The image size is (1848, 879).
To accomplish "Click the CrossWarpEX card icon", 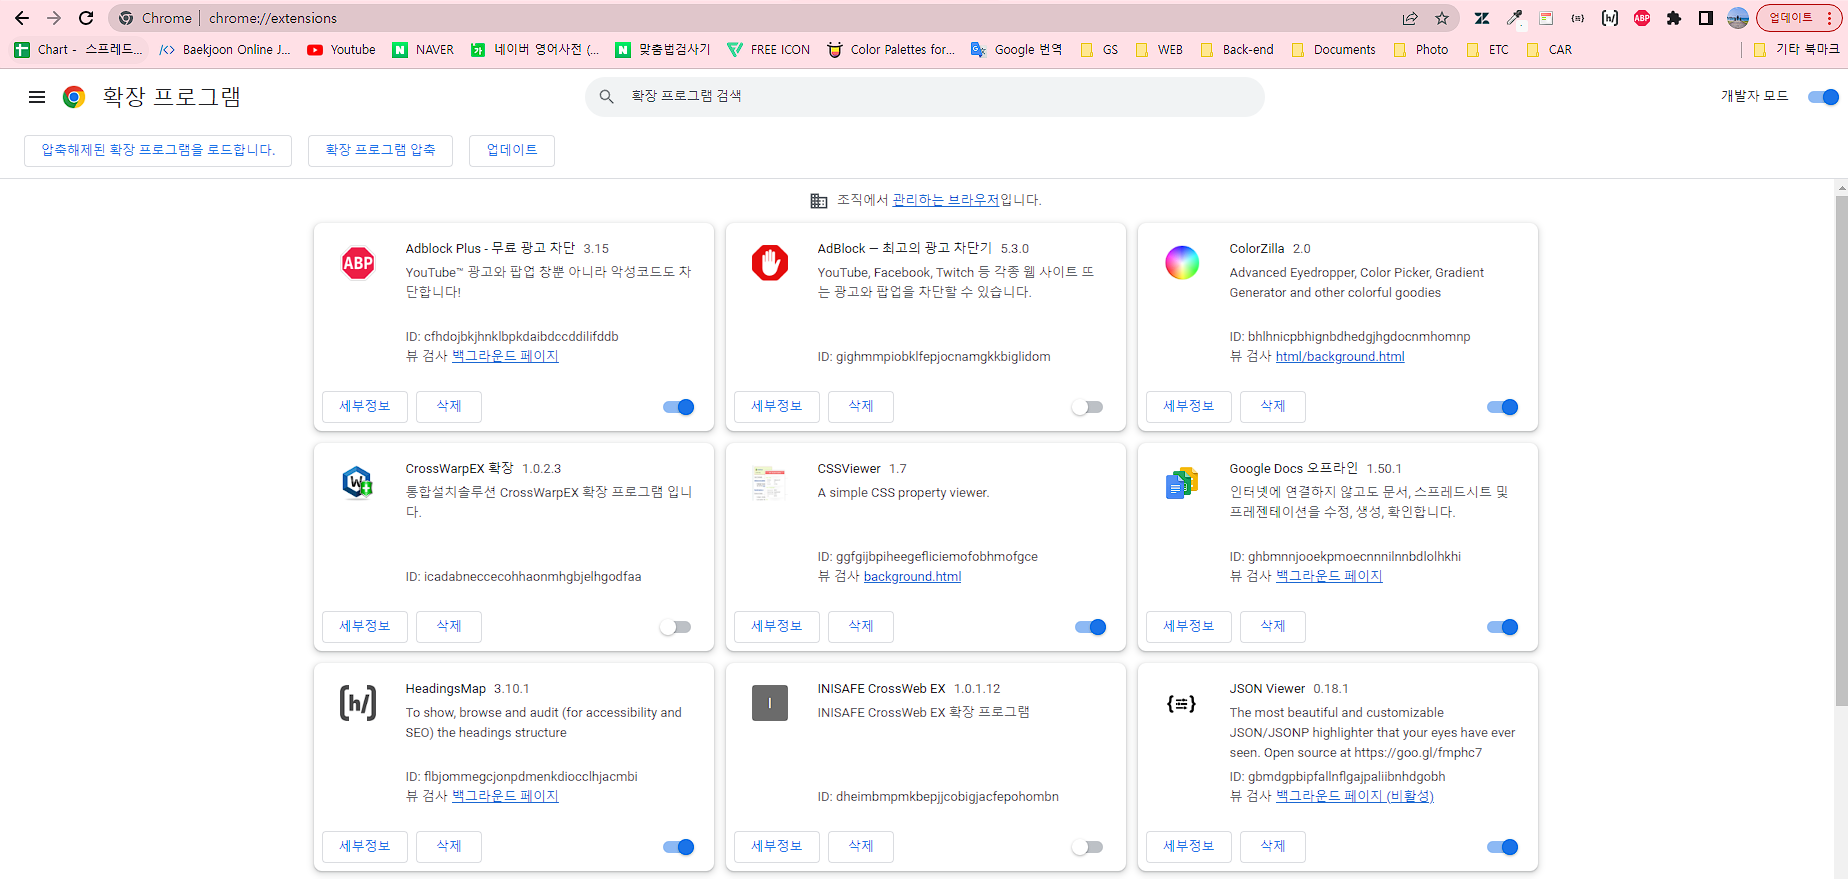I will 358,483.
